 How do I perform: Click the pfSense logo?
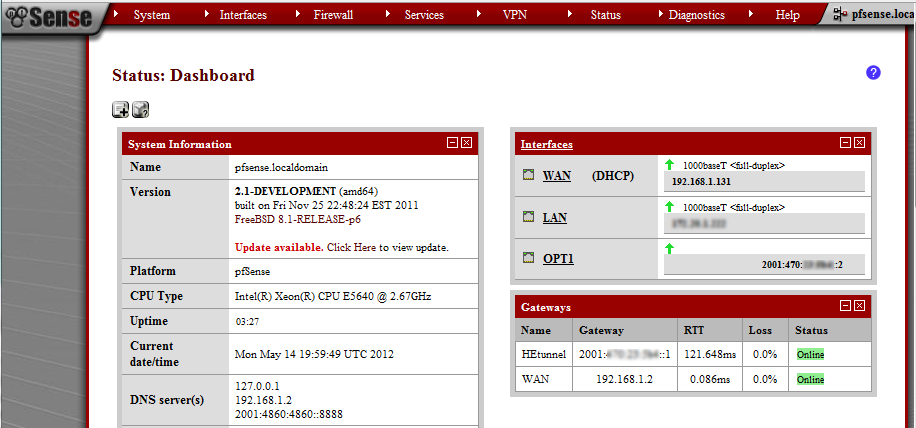pyautogui.click(x=48, y=18)
